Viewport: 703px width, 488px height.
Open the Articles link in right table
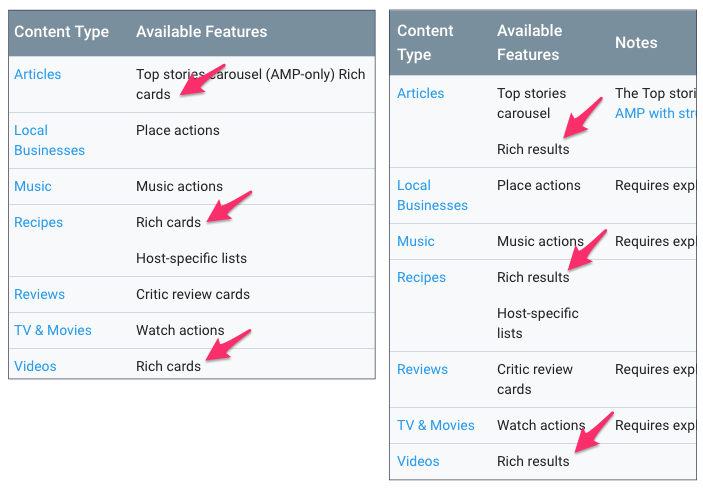click(x=421, y=93)
